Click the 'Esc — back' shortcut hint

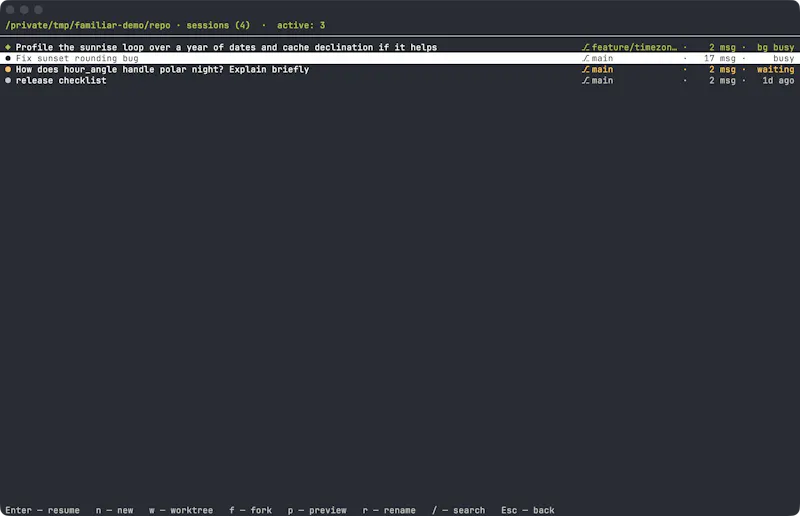point(528,510)
